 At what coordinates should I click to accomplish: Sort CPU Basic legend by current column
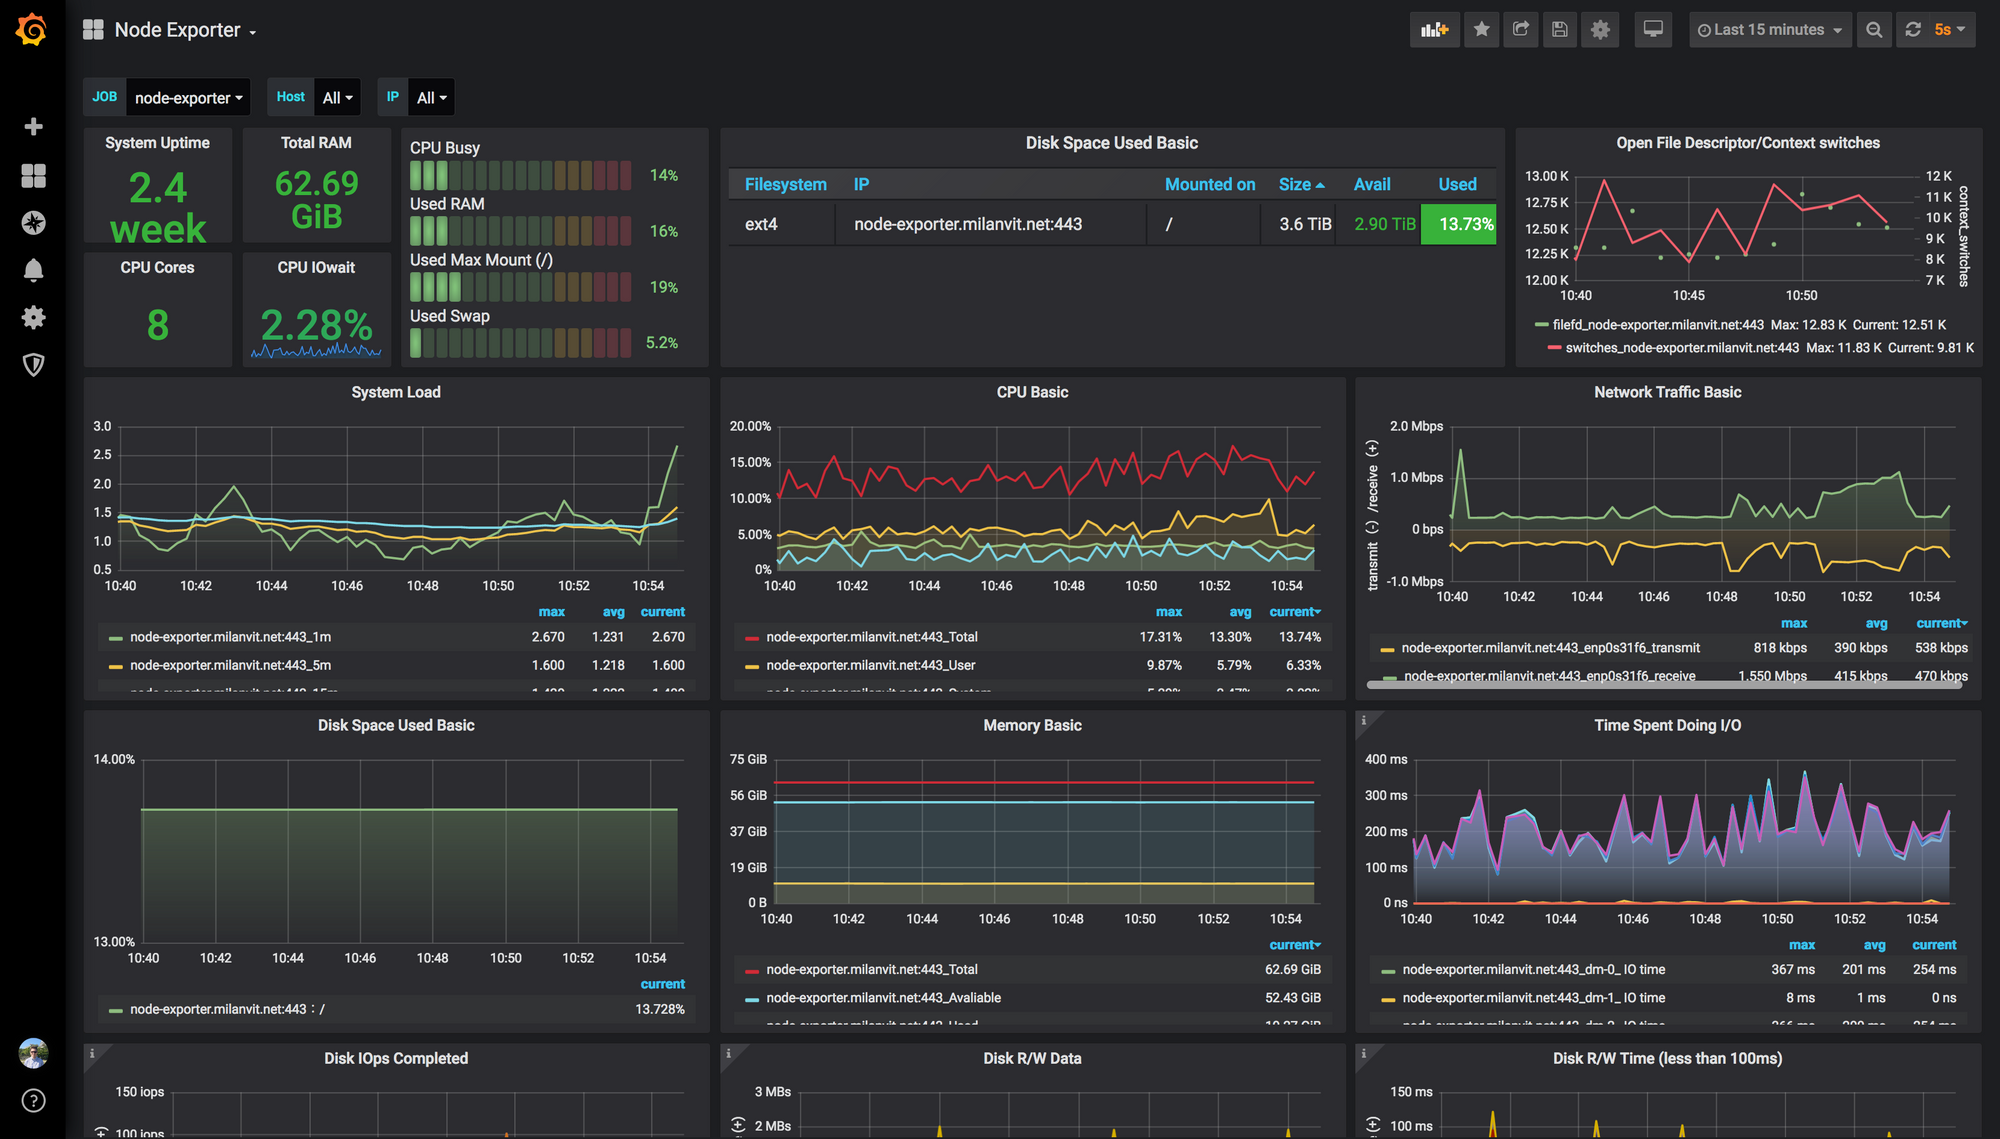click(1295, 612)
